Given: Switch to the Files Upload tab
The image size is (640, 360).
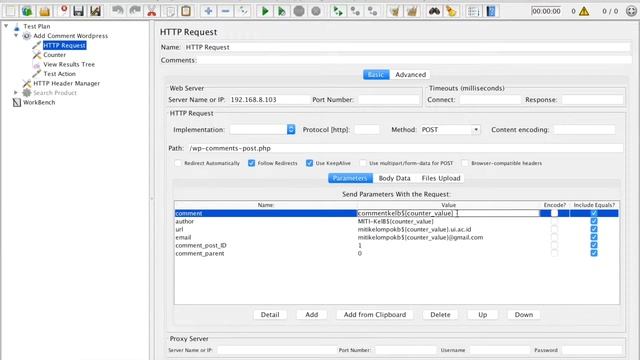Looking at the screenshot, I should 441,178.
